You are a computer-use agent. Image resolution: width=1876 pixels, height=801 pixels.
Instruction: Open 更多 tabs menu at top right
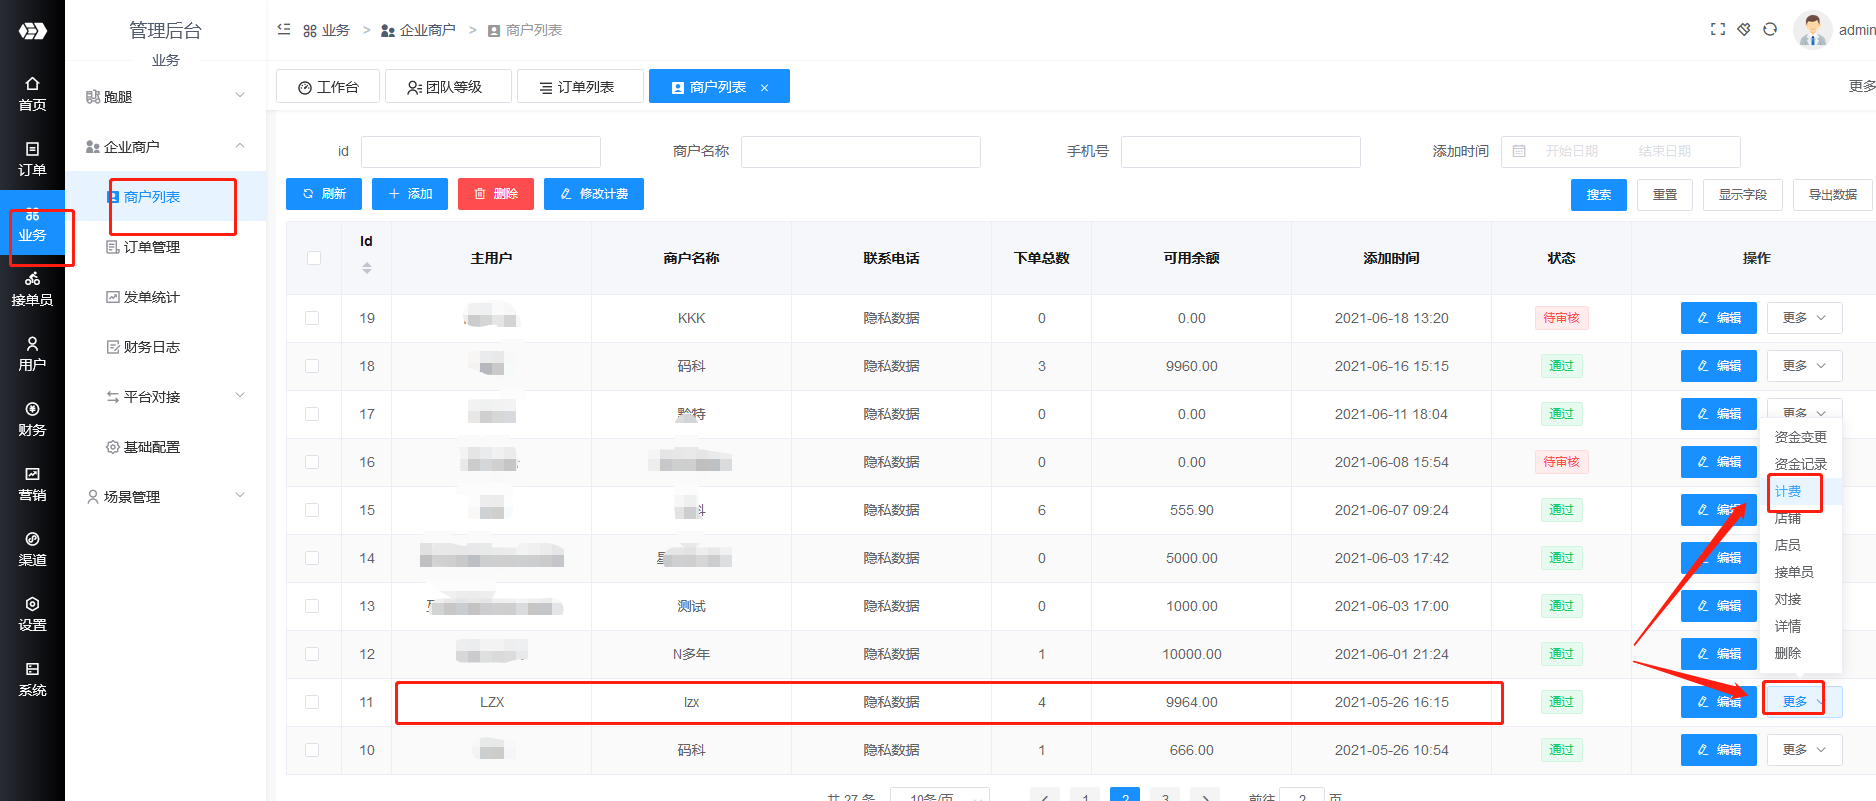1861,87
